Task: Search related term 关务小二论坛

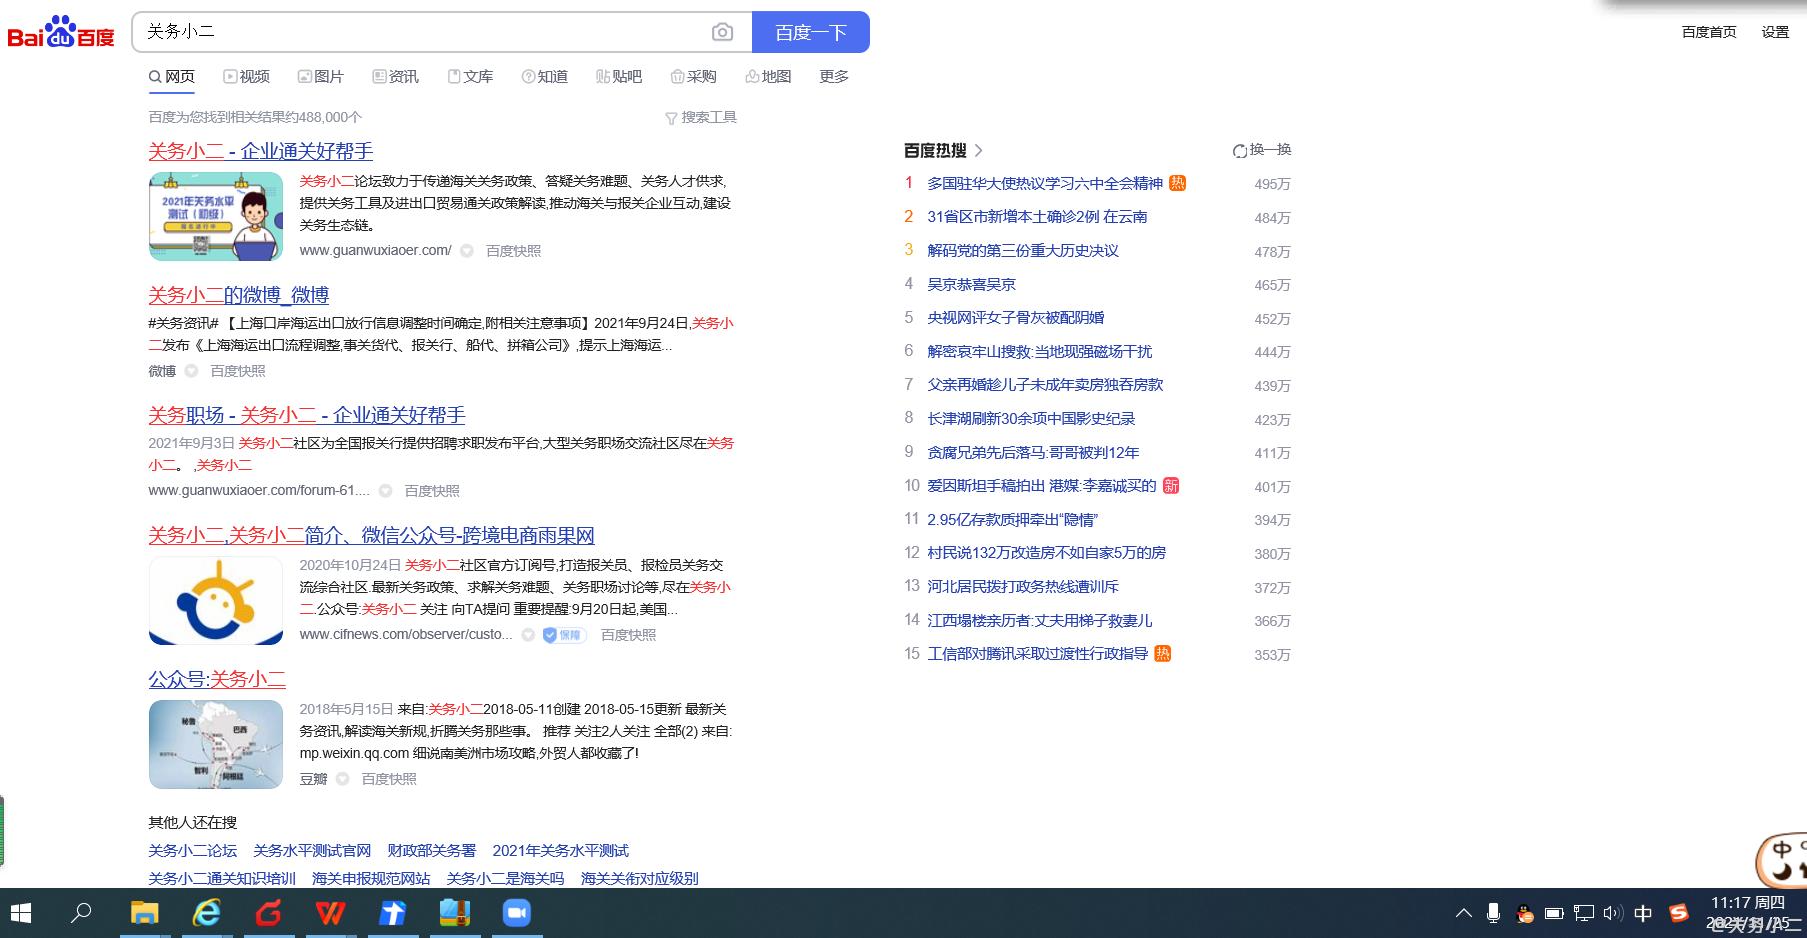Action: click(193, 851)
